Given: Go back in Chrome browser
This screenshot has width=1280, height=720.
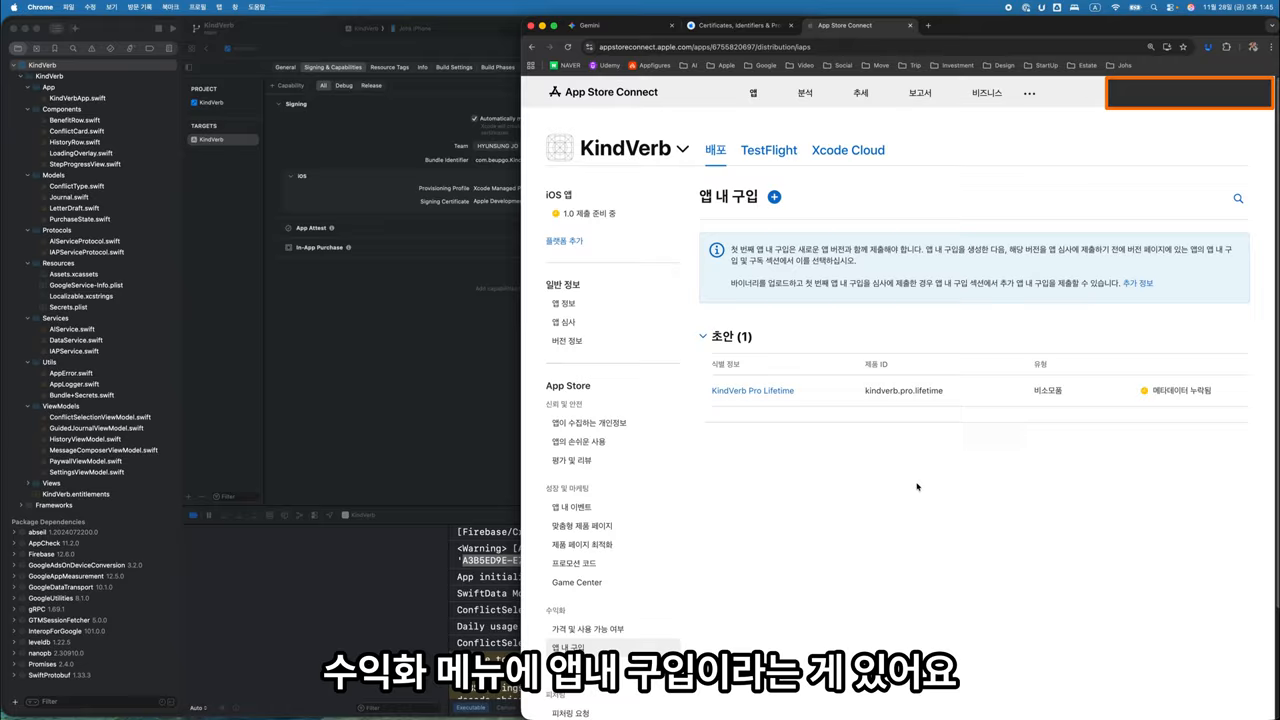Looking at the screenshot, I should 532,47.
